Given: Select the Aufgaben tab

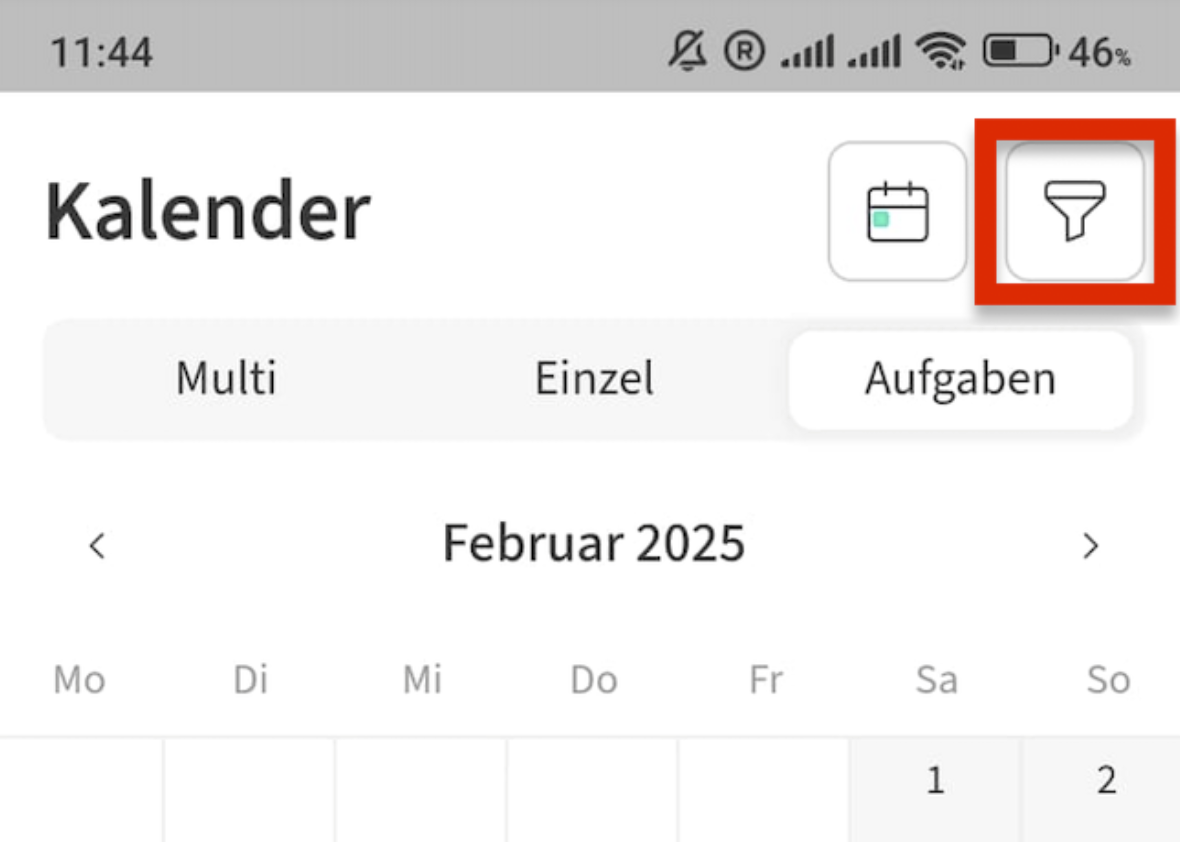Looking at the screenshot, I should coord(958,379).
